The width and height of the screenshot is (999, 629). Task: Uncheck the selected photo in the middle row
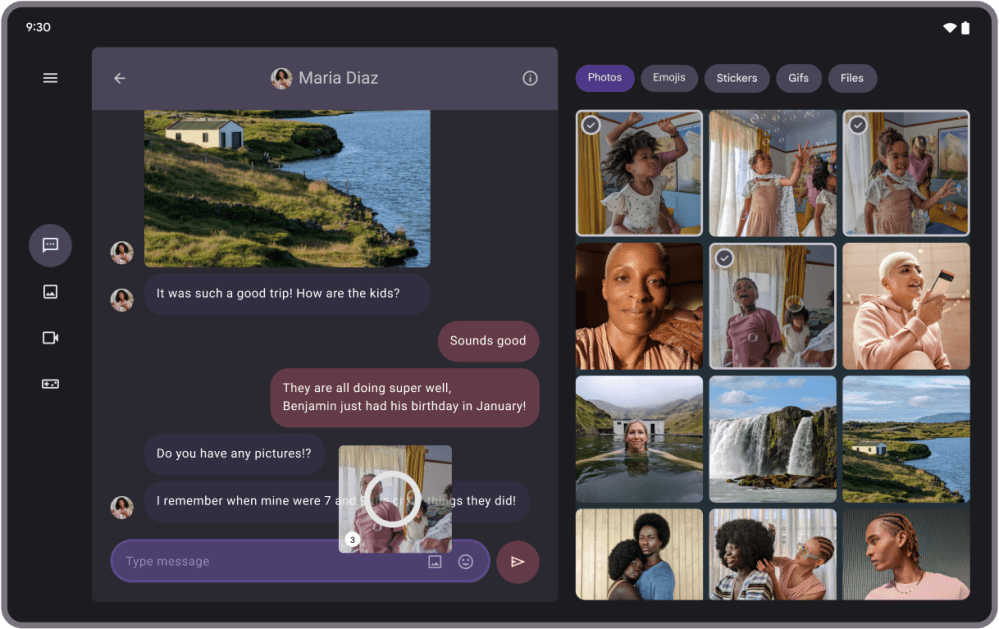click(725, 258)
